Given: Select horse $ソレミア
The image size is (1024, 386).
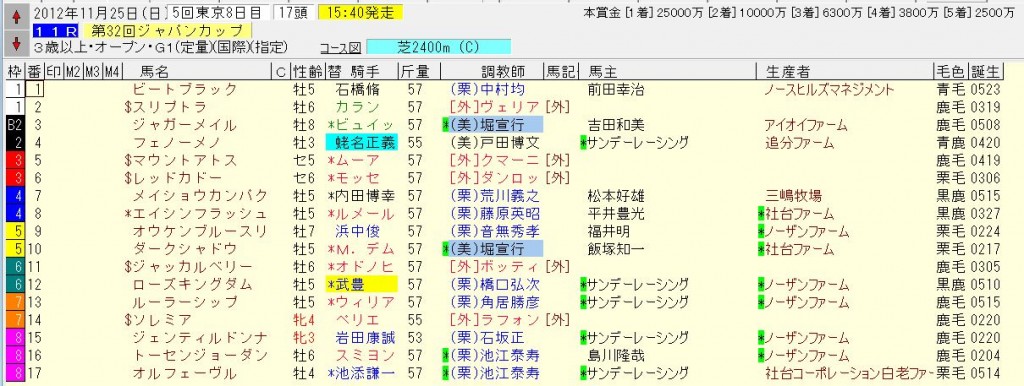Looking at the screenshot, I should click(x=157, y=319).
